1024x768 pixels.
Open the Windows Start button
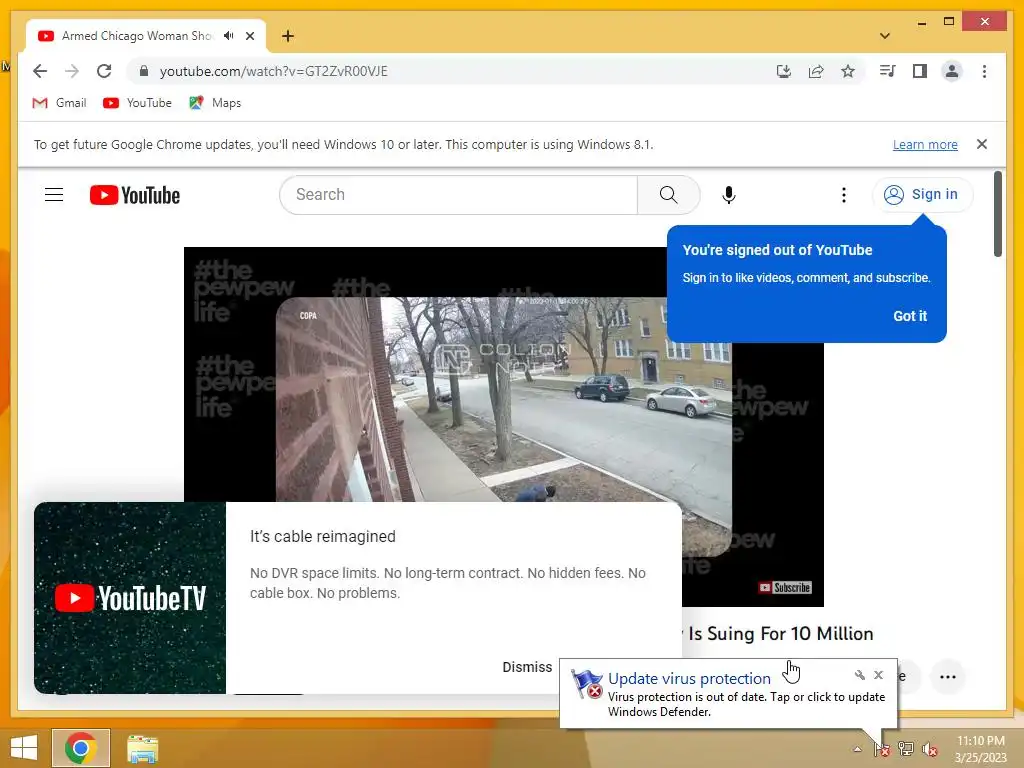tap(24, 748)
